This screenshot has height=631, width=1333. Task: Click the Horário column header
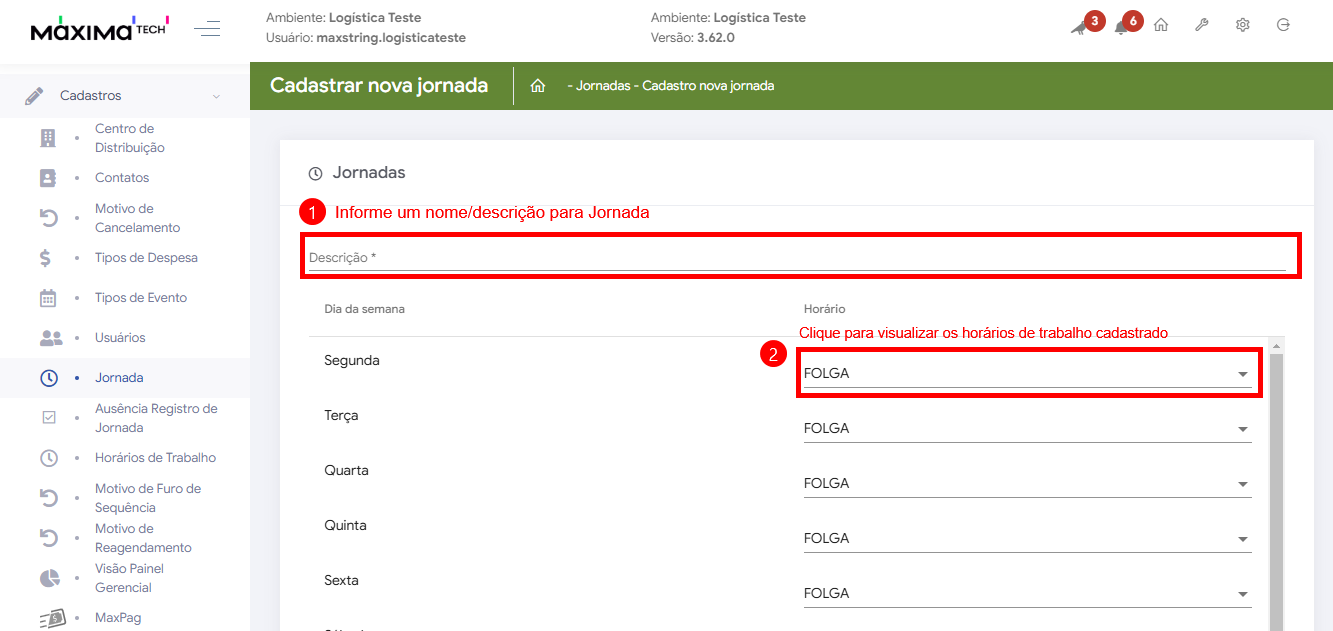click(825, 309)
